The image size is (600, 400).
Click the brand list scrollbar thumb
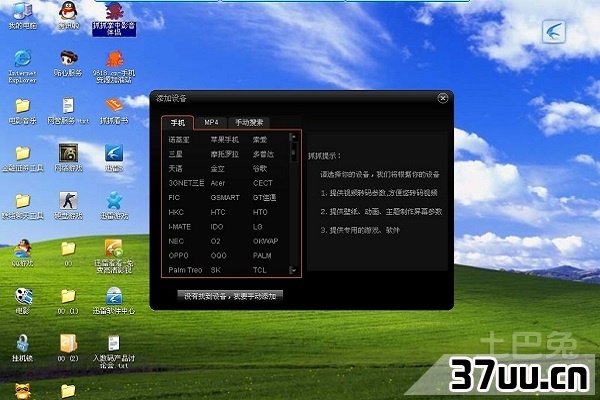coord(293,151)
